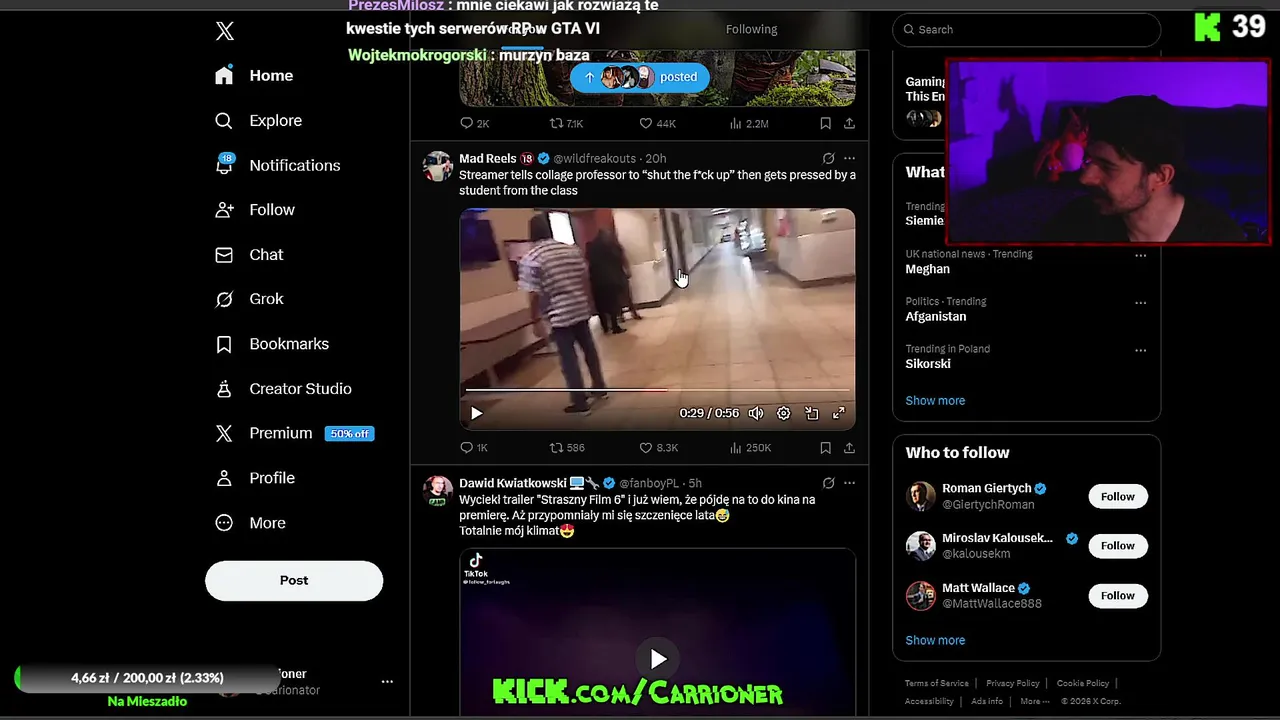Screen dimensions: 1280x720
Task: Like top post with 44K likes
Action: 658,124
